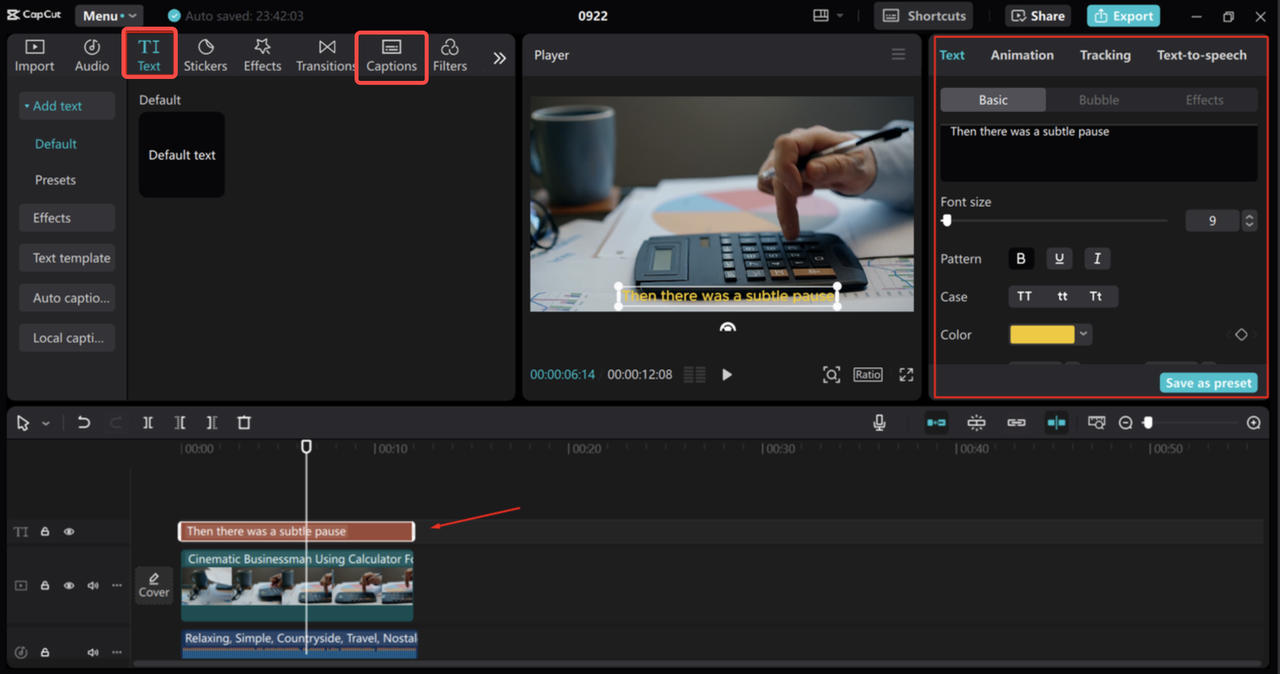
Task: Open more options for the audio track
Action: [x=117, y=652]
